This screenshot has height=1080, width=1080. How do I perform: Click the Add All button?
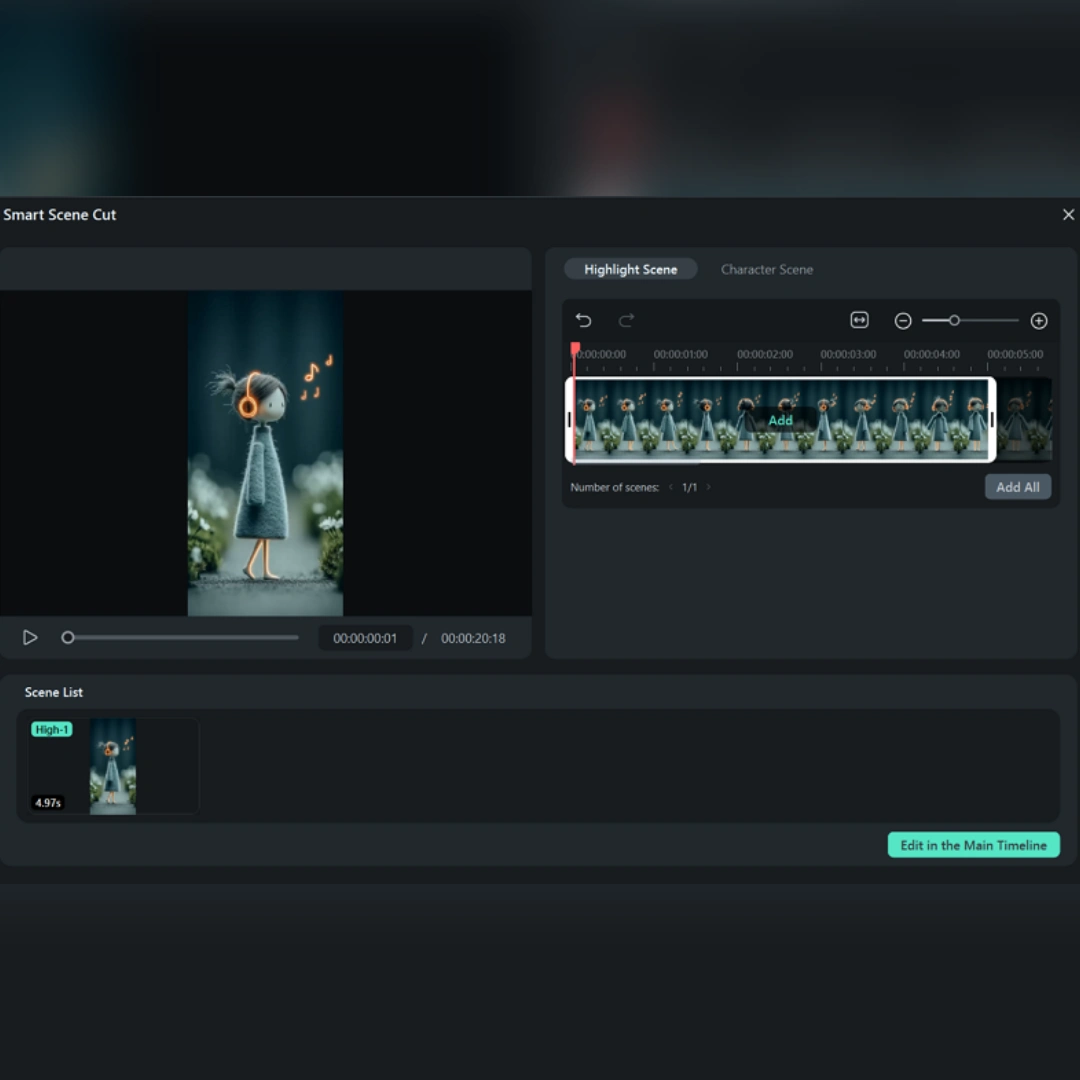coord(1017,487)
